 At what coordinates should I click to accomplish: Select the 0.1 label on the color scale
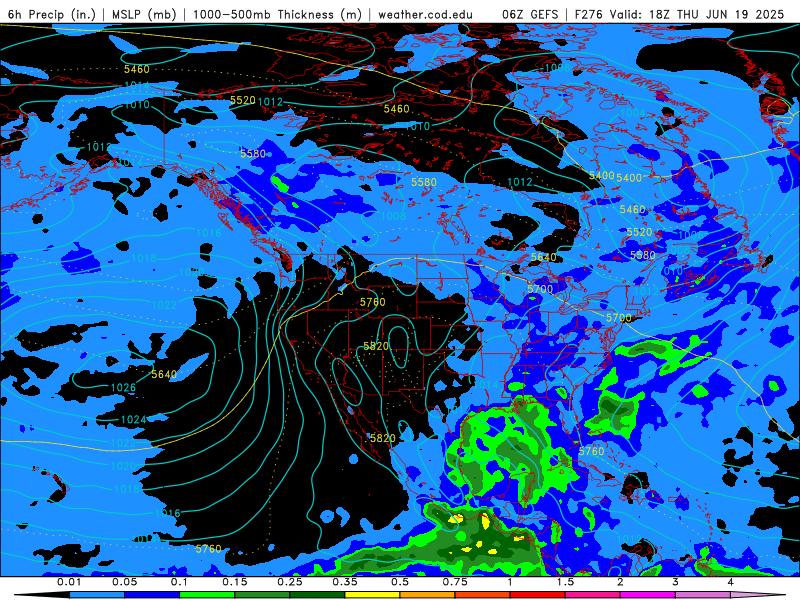[x=180, y=582]
